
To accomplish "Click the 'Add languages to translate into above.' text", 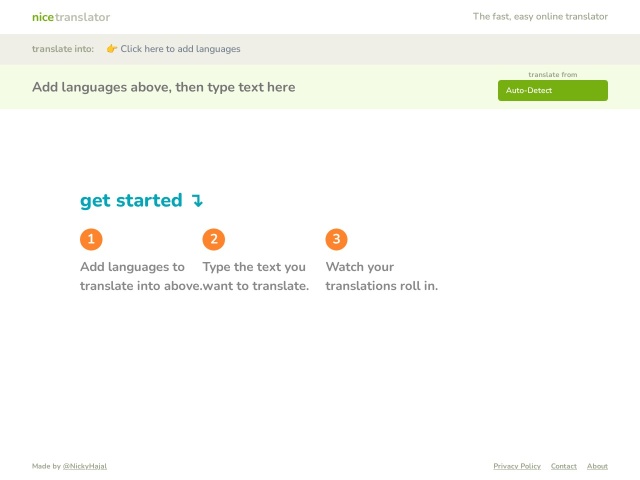I will coord(141,276).
